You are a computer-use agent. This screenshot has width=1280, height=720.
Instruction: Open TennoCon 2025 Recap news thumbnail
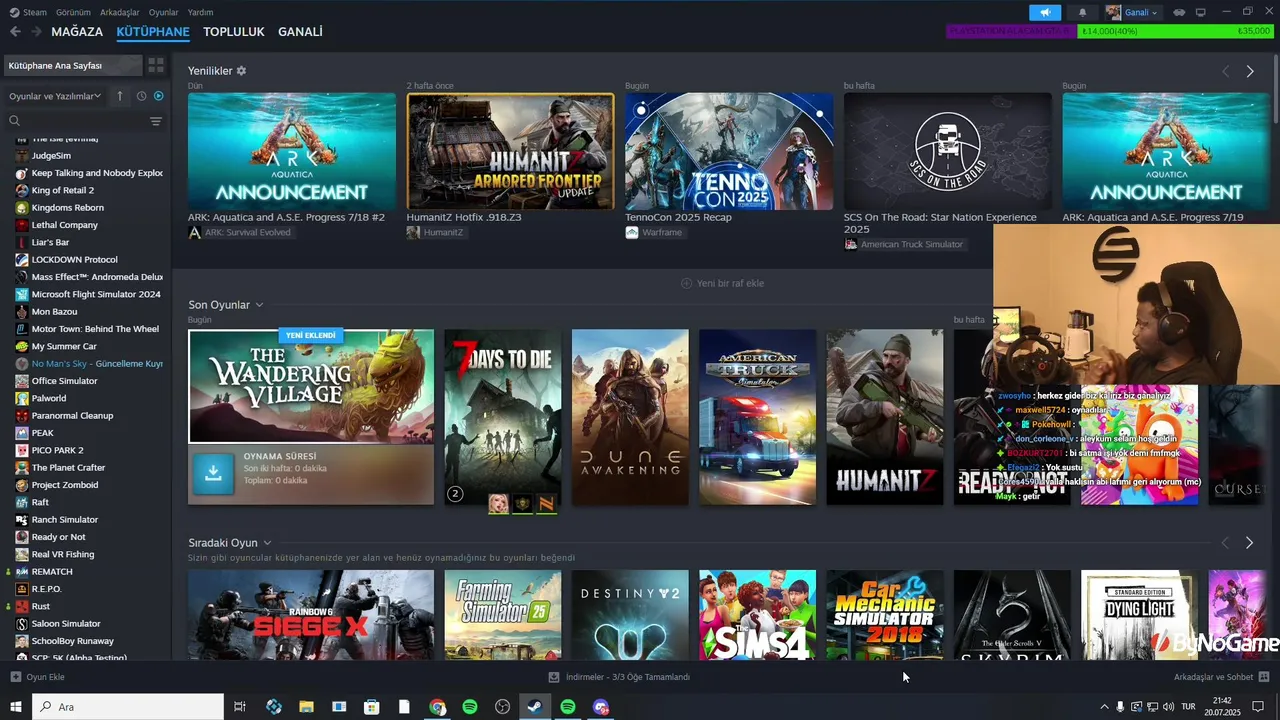point(729,151)
